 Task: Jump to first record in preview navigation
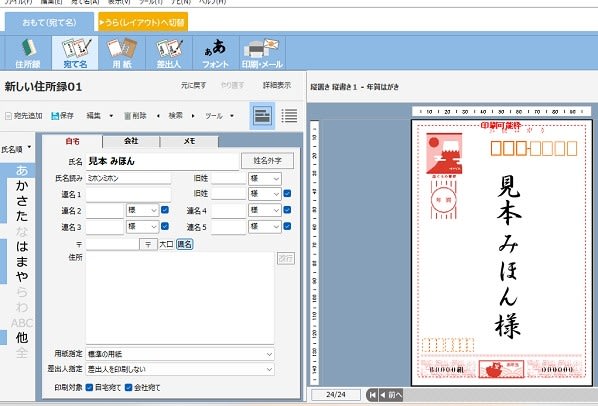(x=372, y=395)
